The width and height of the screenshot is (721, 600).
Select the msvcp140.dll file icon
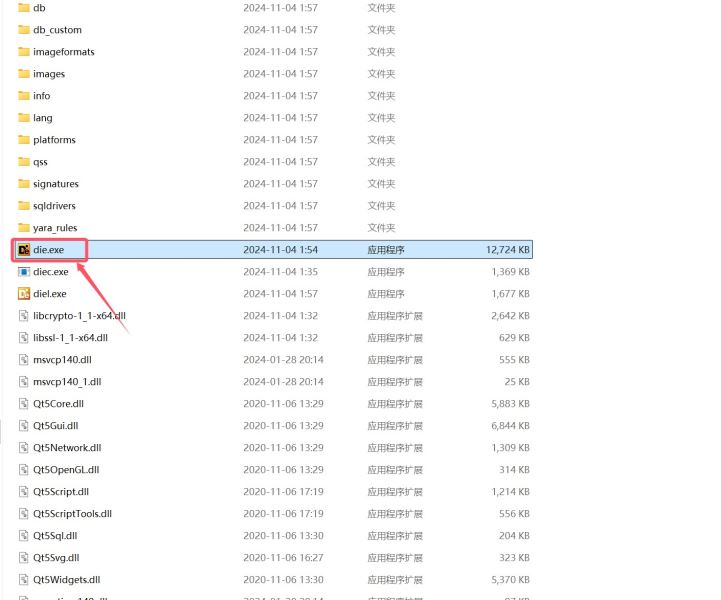tap(24, 360)
